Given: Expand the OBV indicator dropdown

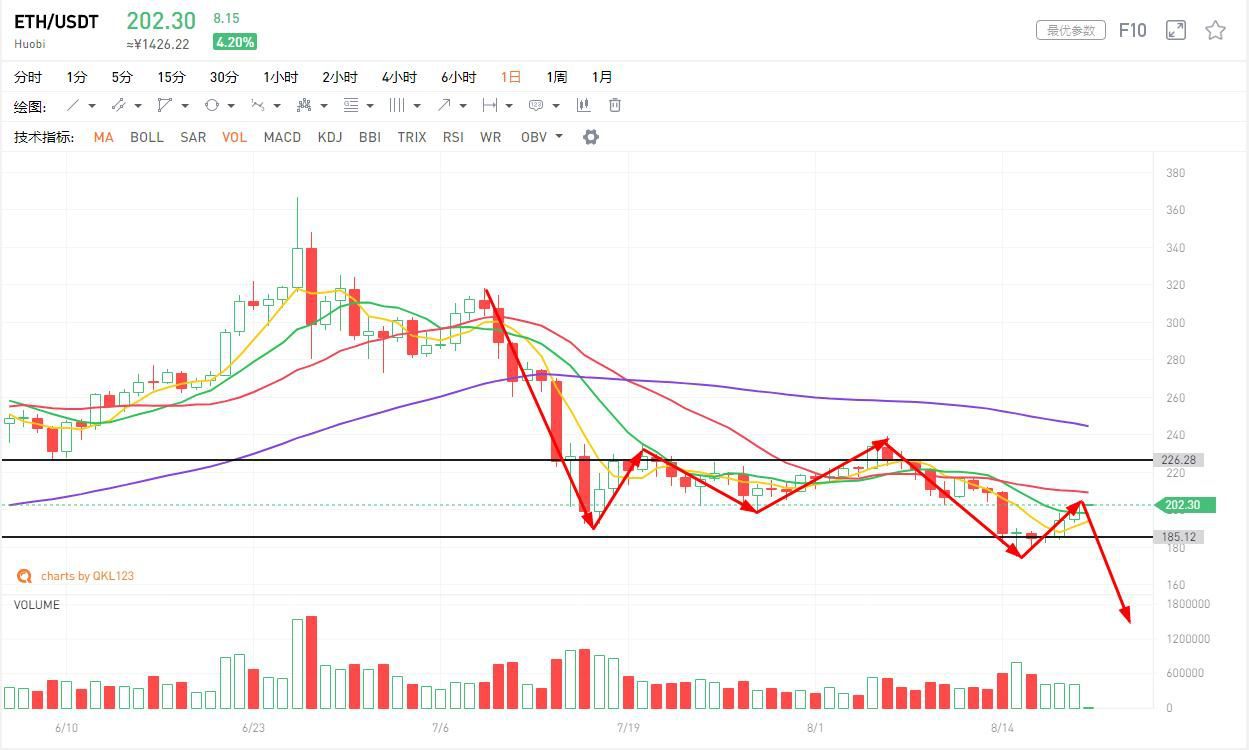Looking at the screenshot, I should [556, 137].
